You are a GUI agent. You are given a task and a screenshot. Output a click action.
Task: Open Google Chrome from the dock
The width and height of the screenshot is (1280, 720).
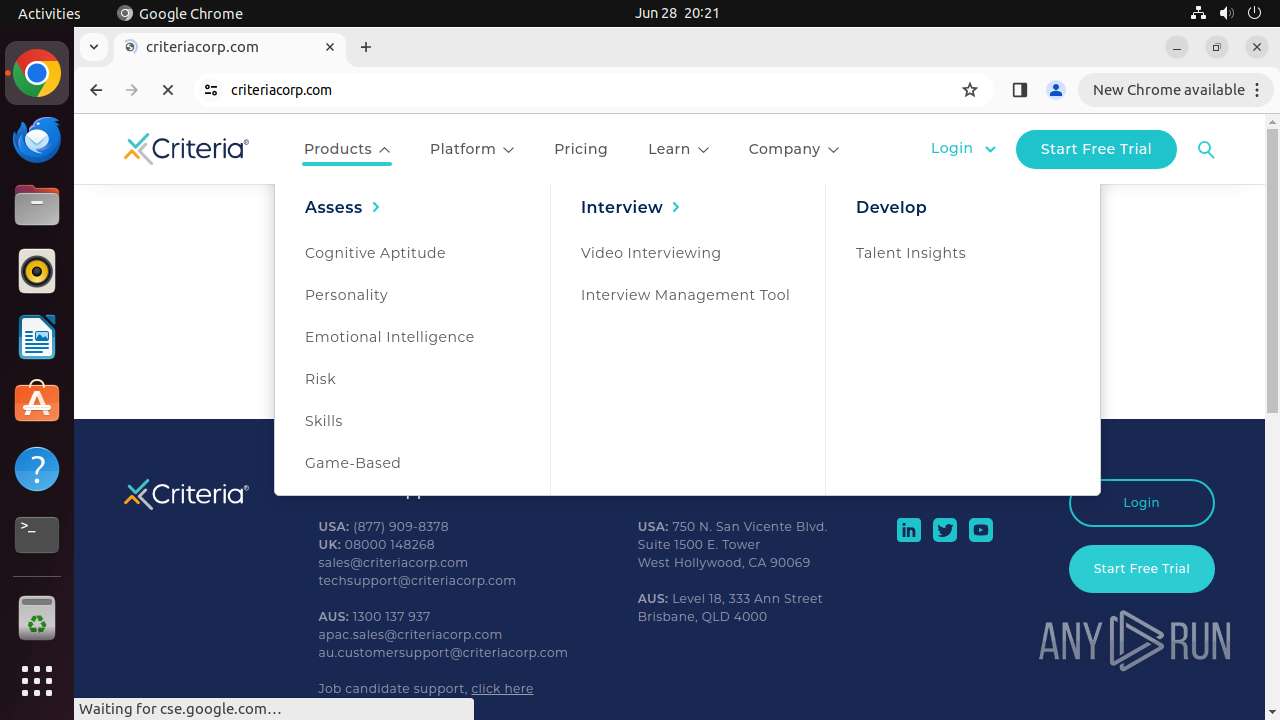(x=37, y=74)
